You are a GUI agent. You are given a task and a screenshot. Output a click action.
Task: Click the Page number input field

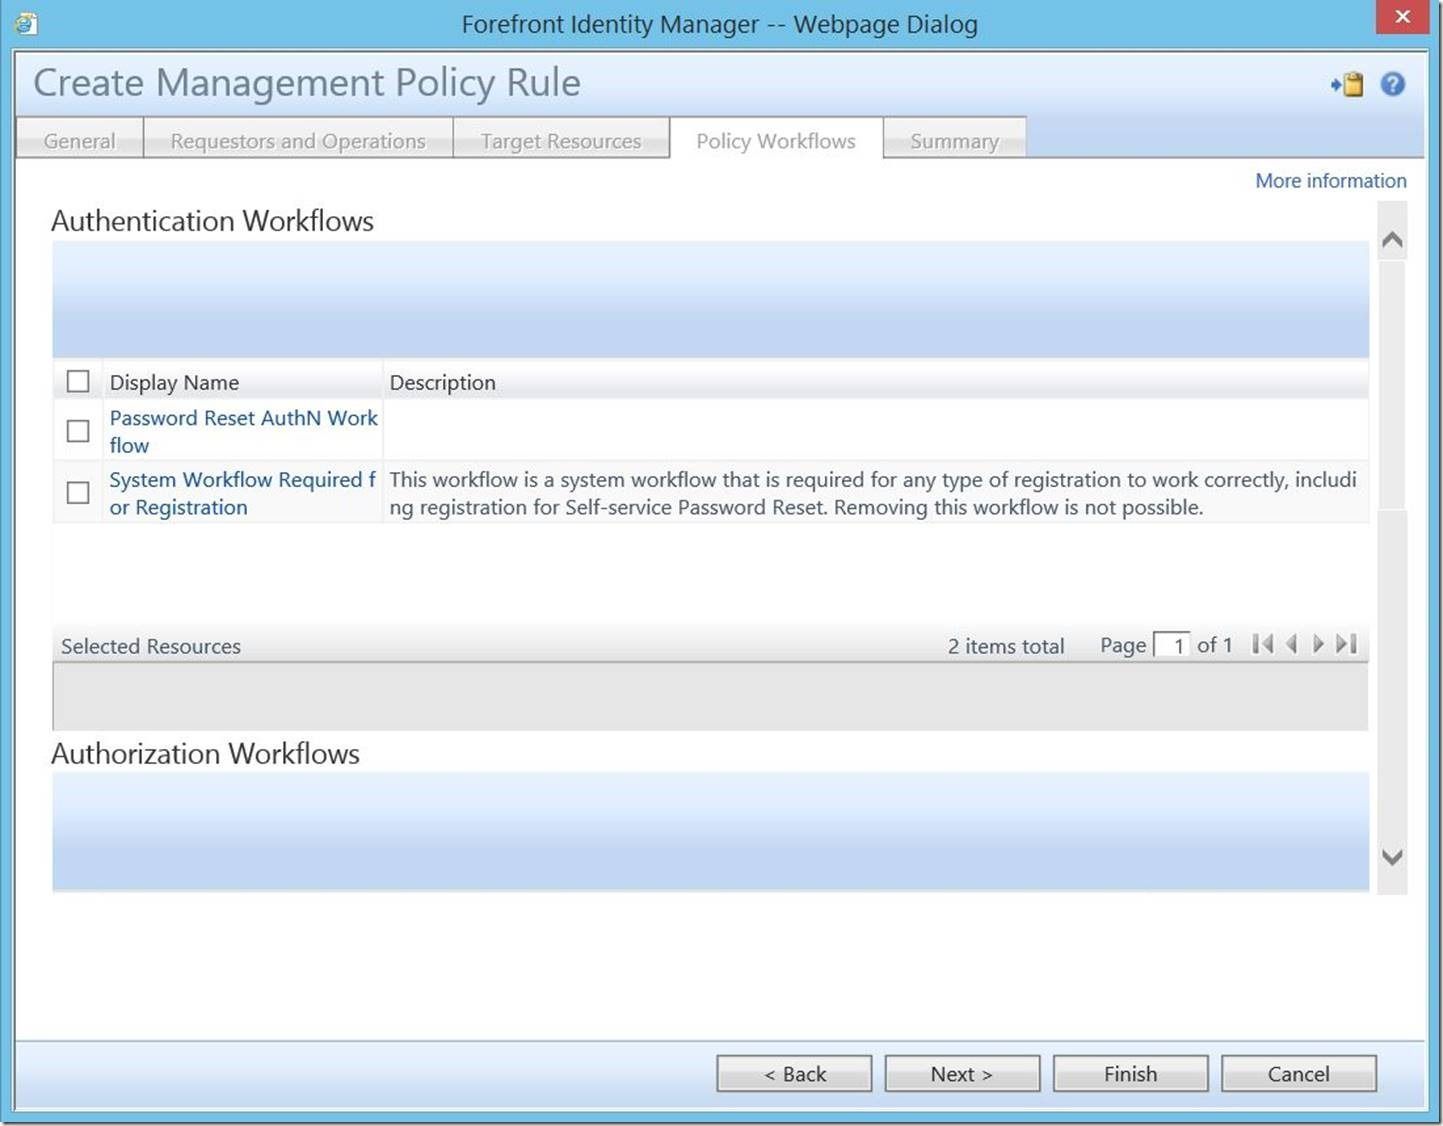[1172, 645]
